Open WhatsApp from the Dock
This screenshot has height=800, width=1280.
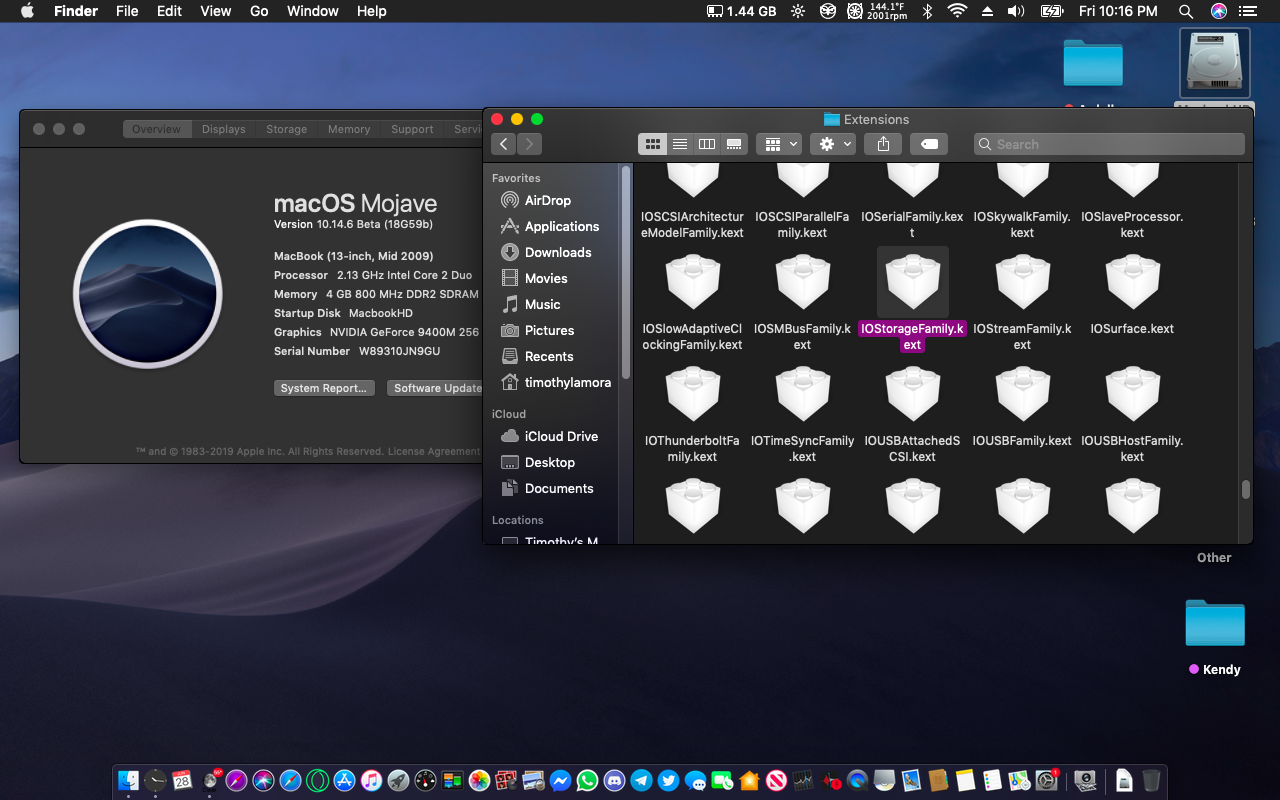(x=587, y=780)
